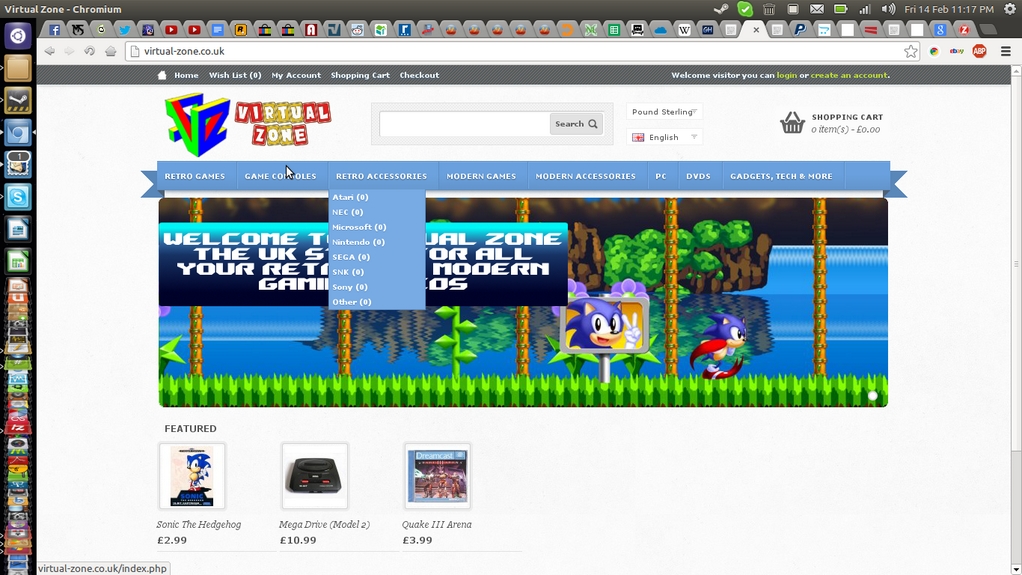
Task: Open the DVDs menu
Action: point(698,176)
